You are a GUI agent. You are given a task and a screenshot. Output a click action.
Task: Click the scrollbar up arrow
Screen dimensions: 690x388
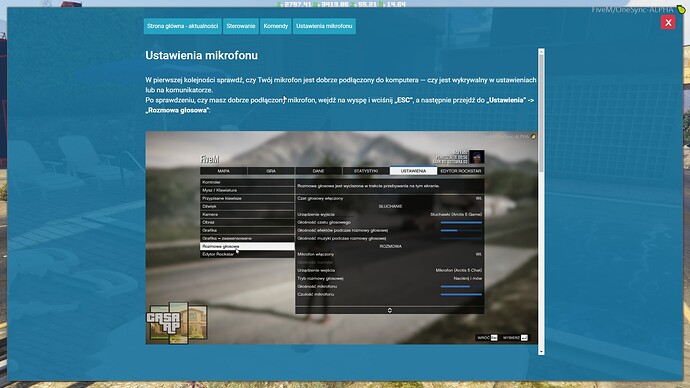point(541,52)
